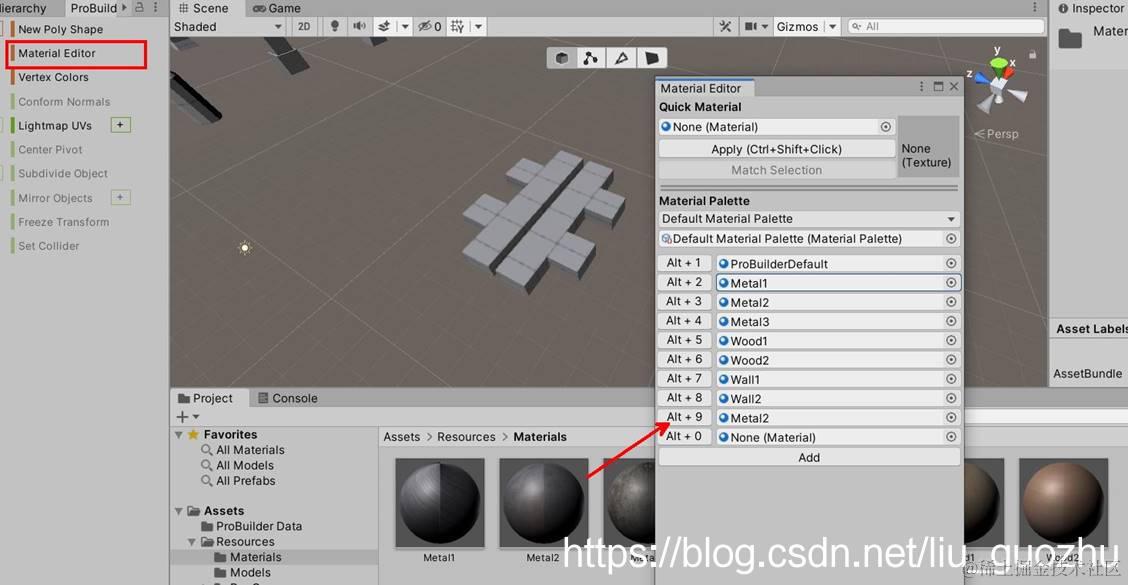Apply material with Alt + 9 button
Screen dimensions: 1128x585
point(684,417)
